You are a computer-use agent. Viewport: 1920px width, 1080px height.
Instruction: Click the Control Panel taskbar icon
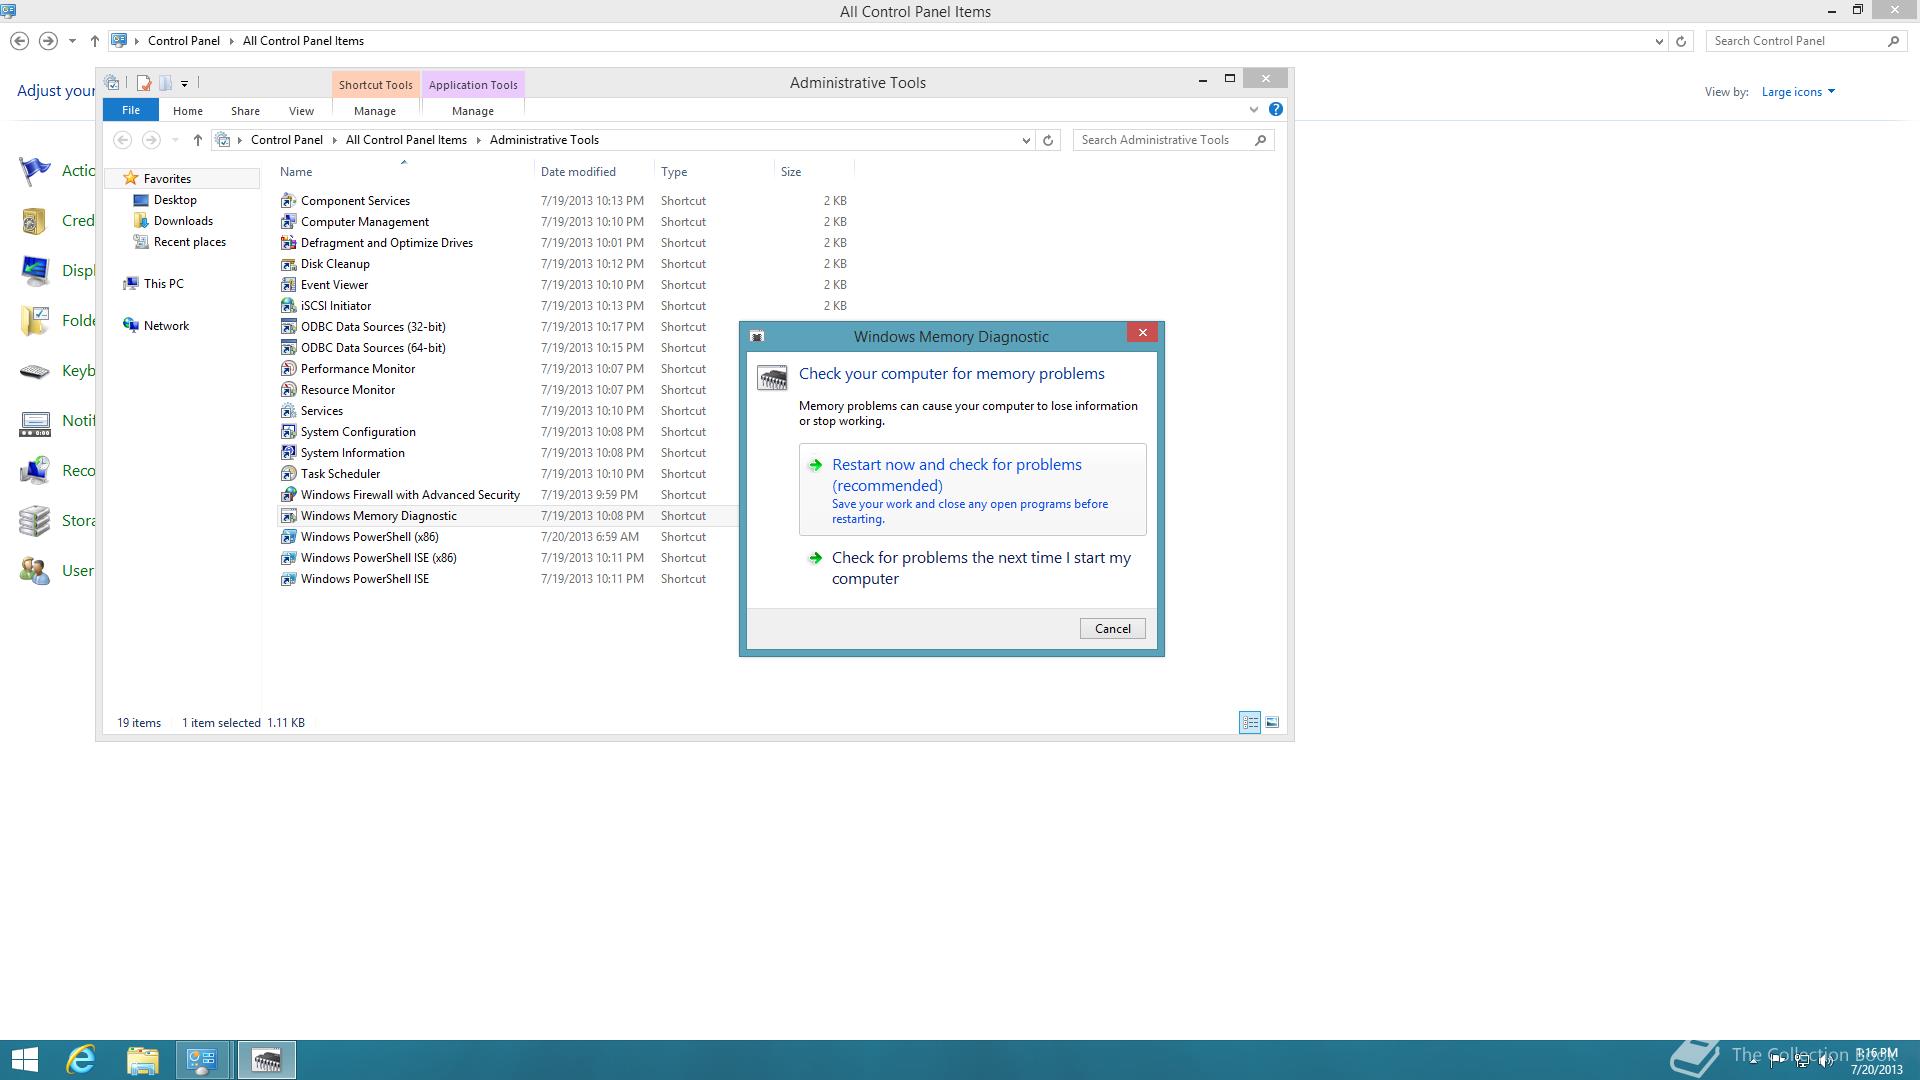point(203,1060)
